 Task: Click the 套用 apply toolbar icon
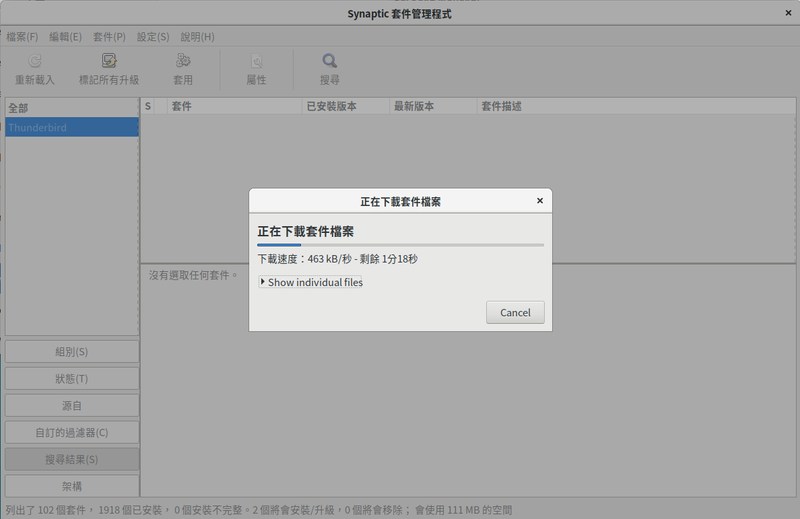coord(183,61)
